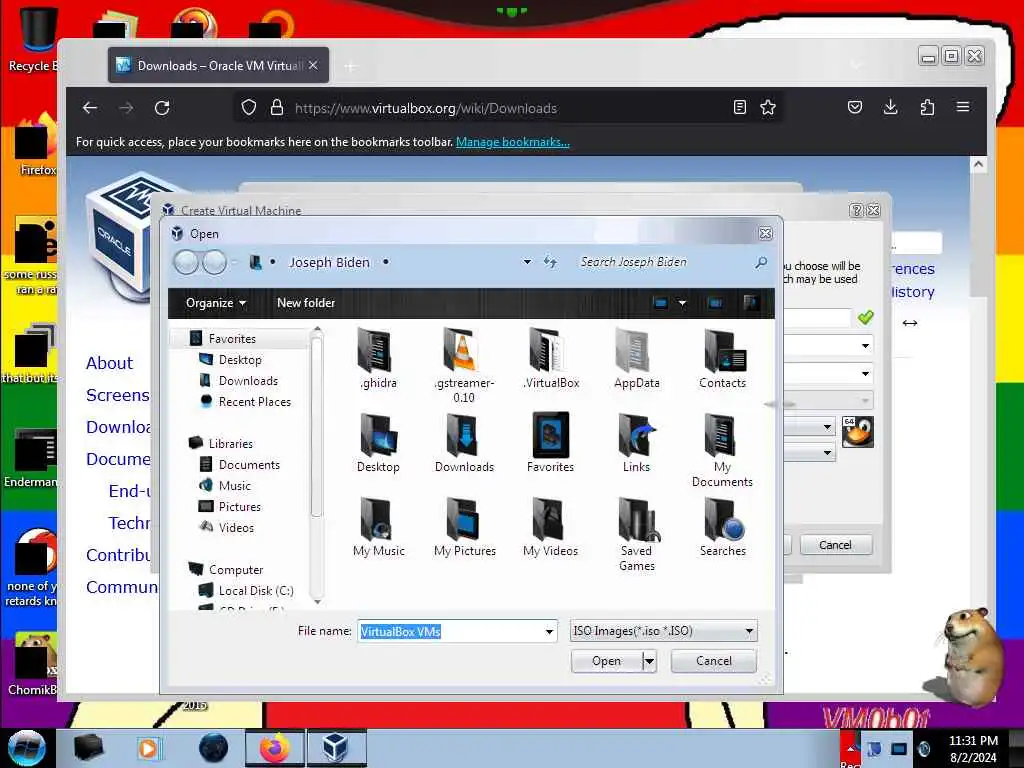Click the Windows Start orb

(x=26, y=748)
